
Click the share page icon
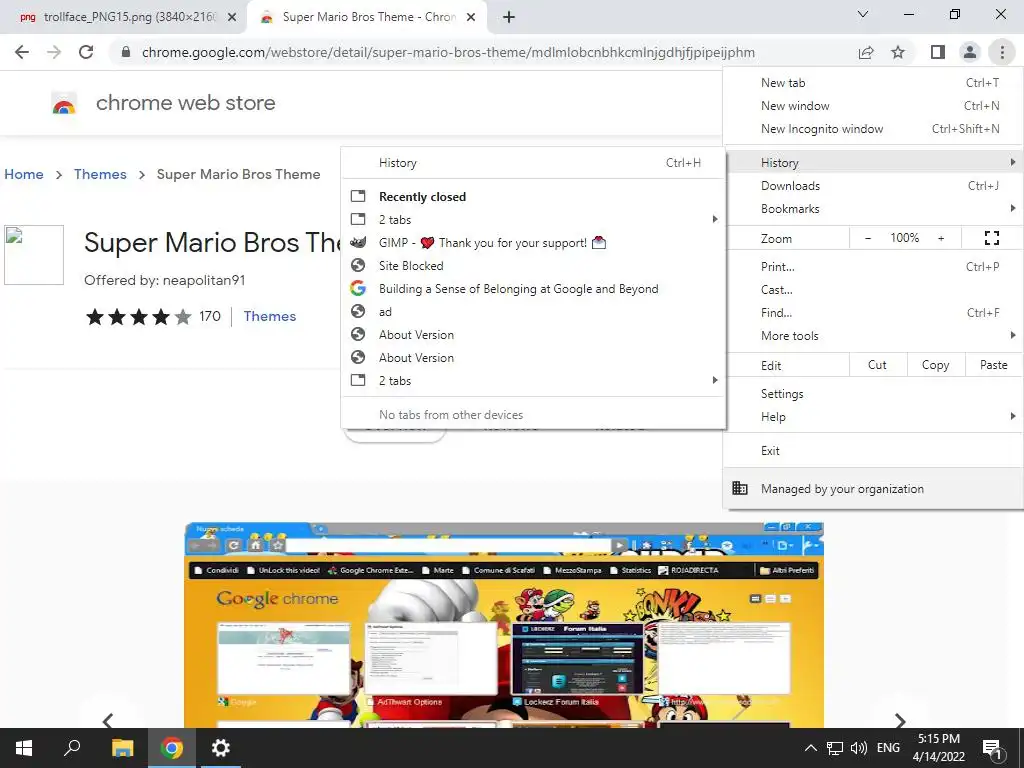[x=866, y=52]
